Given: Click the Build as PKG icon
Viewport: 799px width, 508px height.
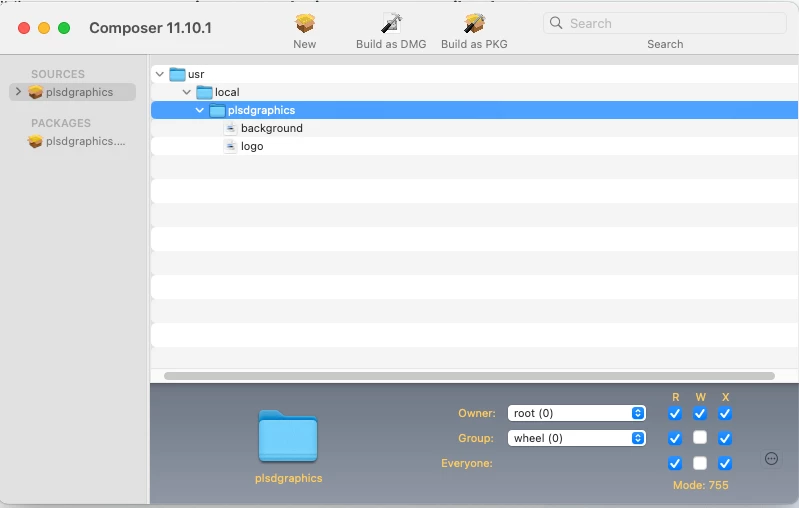Looking at the screenshot, I should tap(474, 23).
